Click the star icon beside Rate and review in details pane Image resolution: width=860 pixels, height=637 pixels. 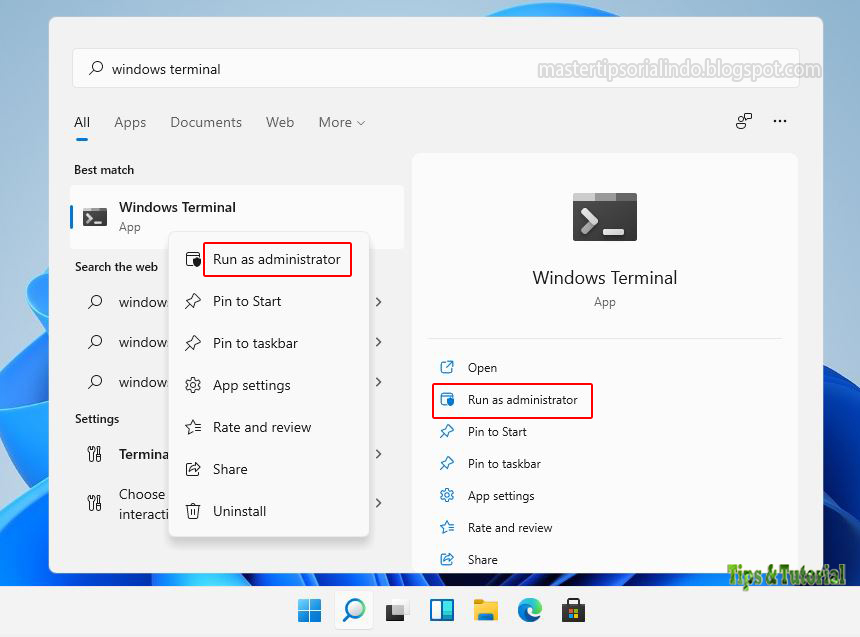pos(447,527)
